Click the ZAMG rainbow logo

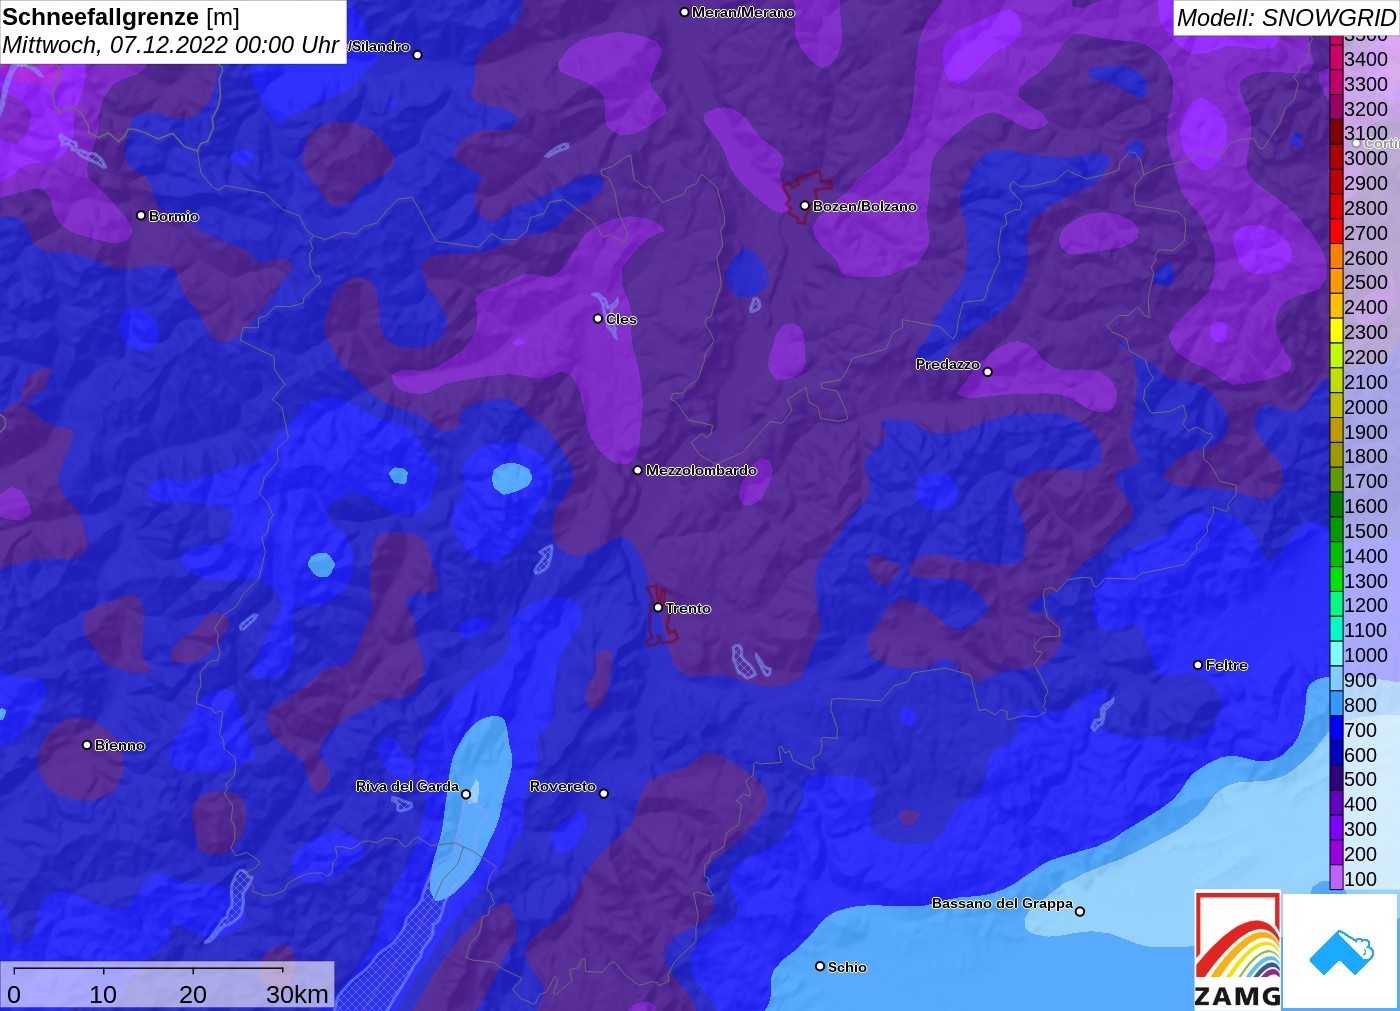[x=1237, y=950]
